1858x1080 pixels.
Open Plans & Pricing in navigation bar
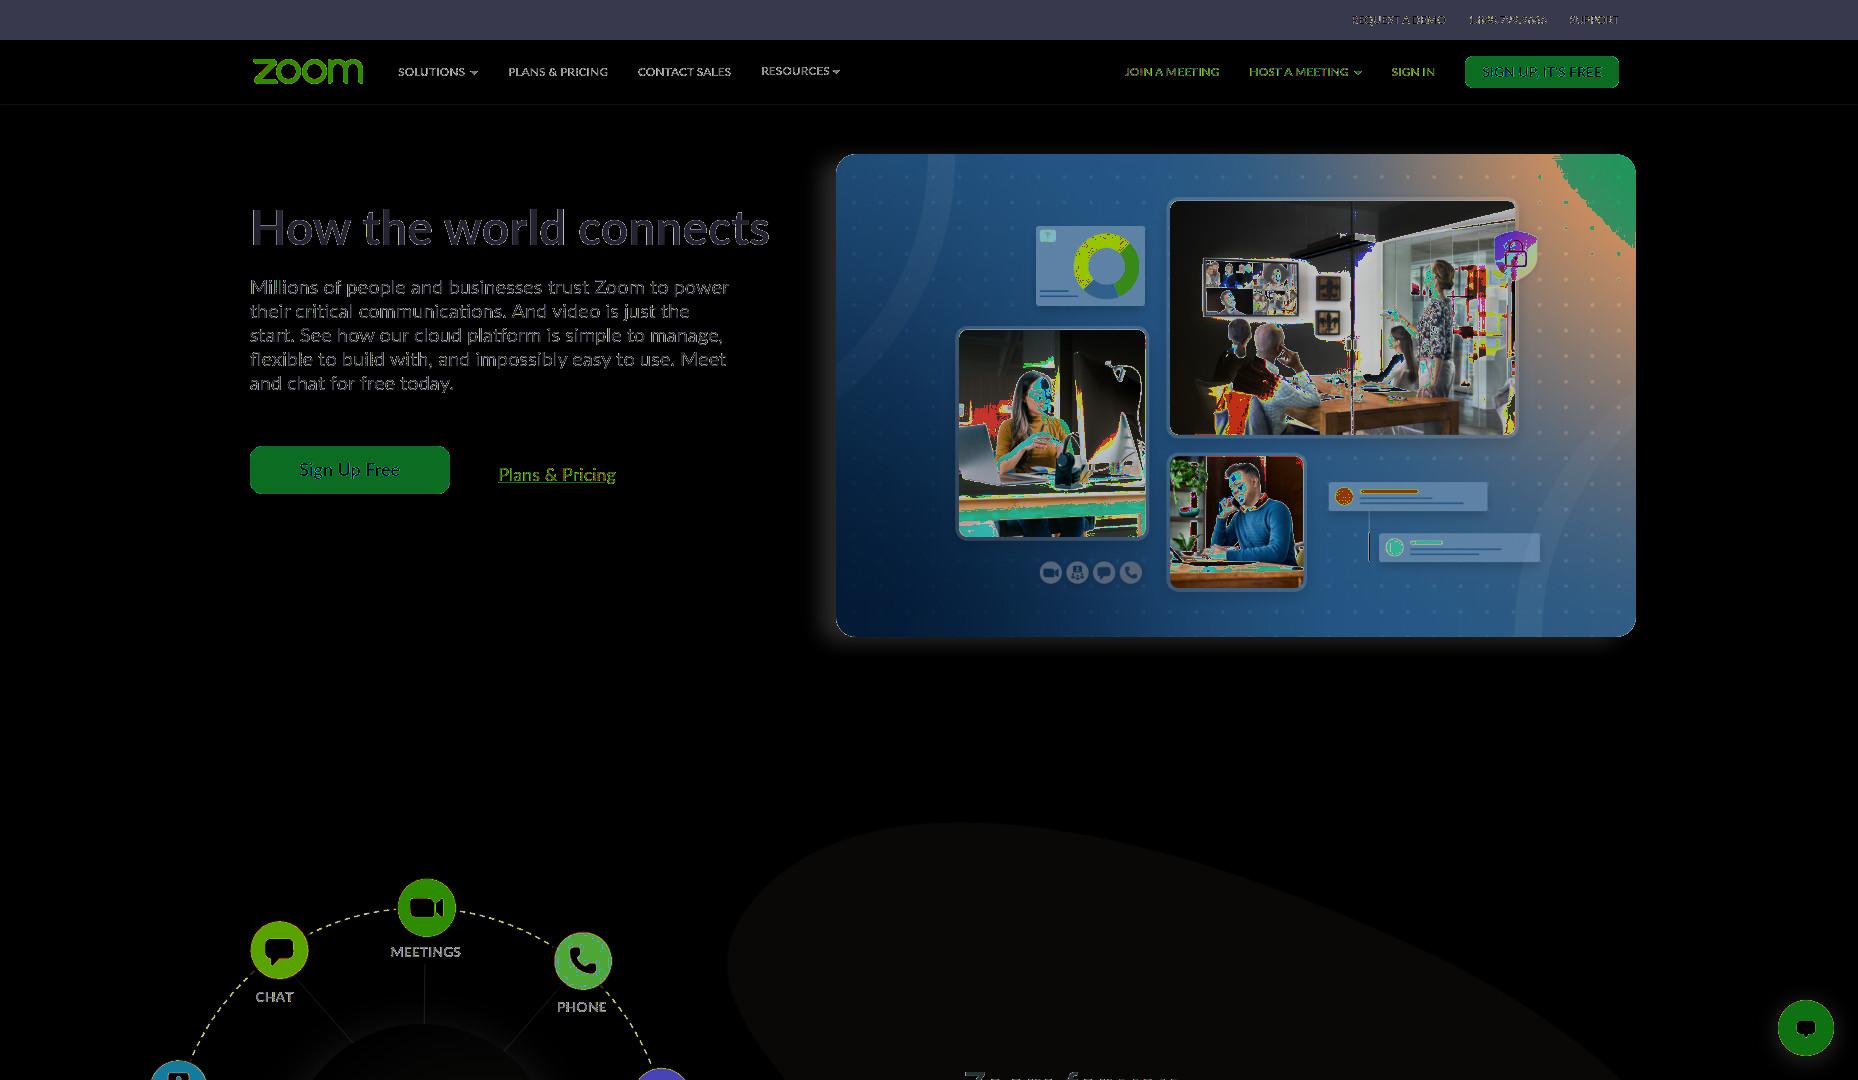tap(558, 72)
